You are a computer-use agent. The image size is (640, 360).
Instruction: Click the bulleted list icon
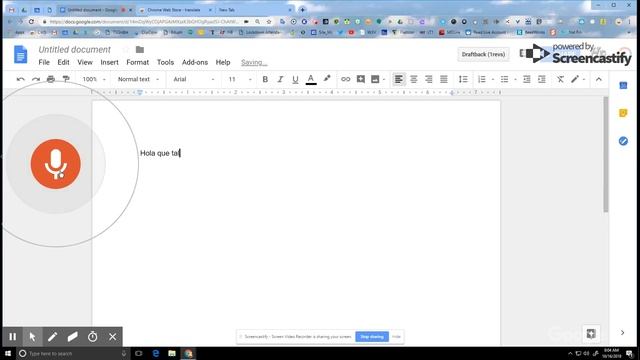tap(504, 79)
